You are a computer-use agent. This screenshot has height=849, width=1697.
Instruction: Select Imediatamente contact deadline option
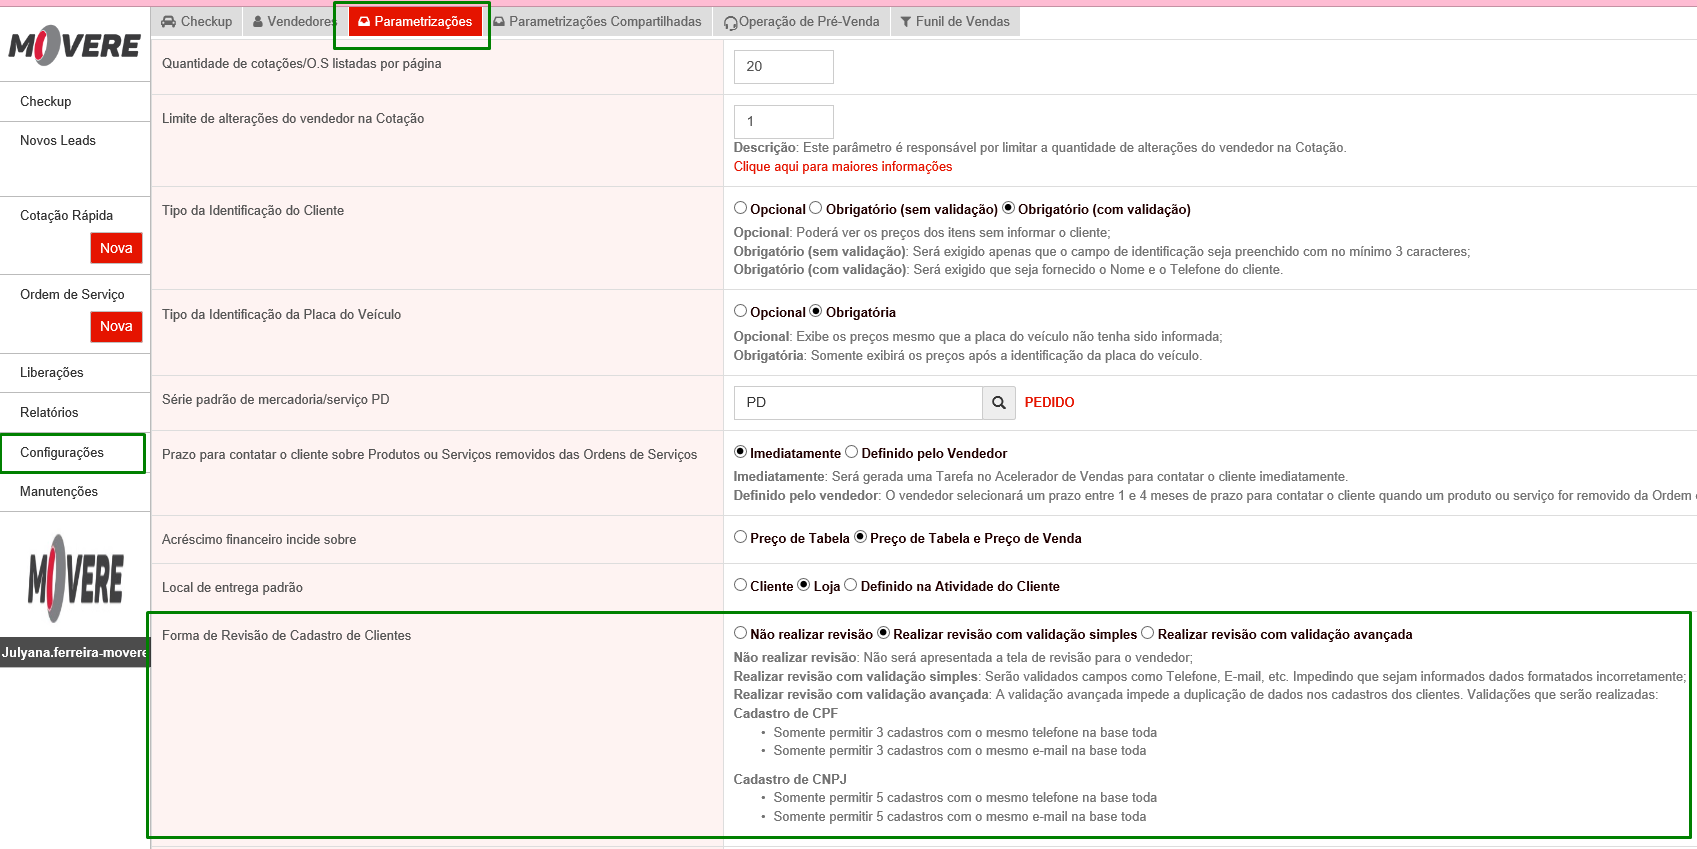(x=740, y=452)
